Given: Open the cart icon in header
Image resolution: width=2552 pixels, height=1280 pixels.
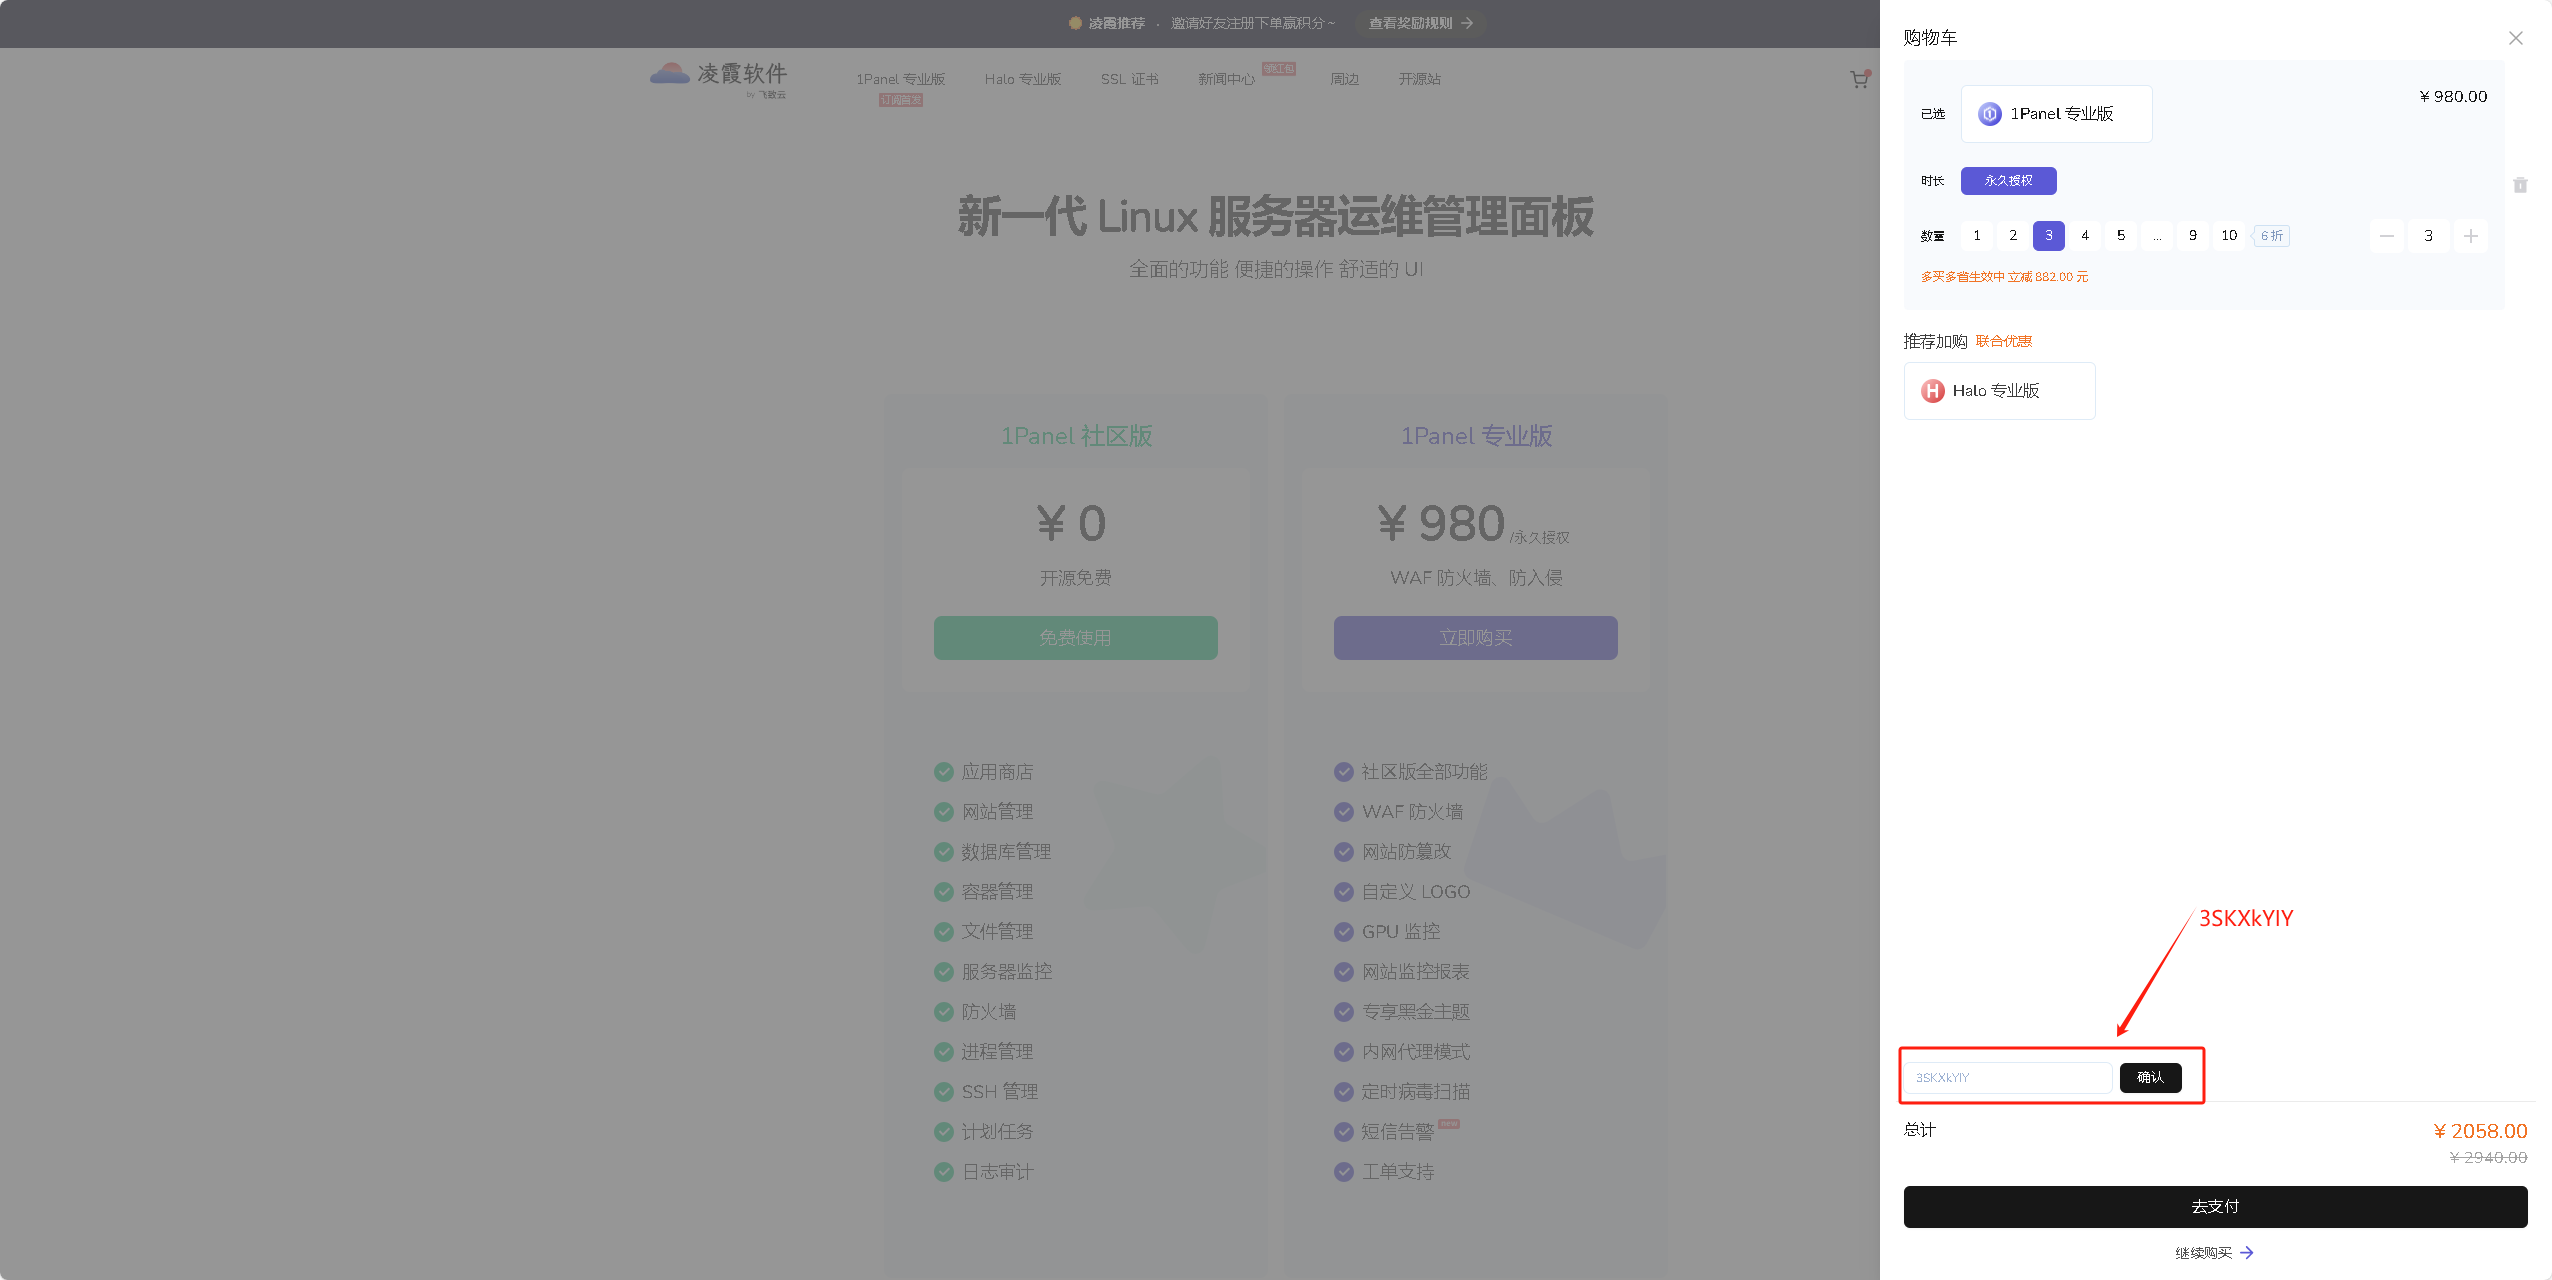Looking at the screenshot, I should [1859, 79].
